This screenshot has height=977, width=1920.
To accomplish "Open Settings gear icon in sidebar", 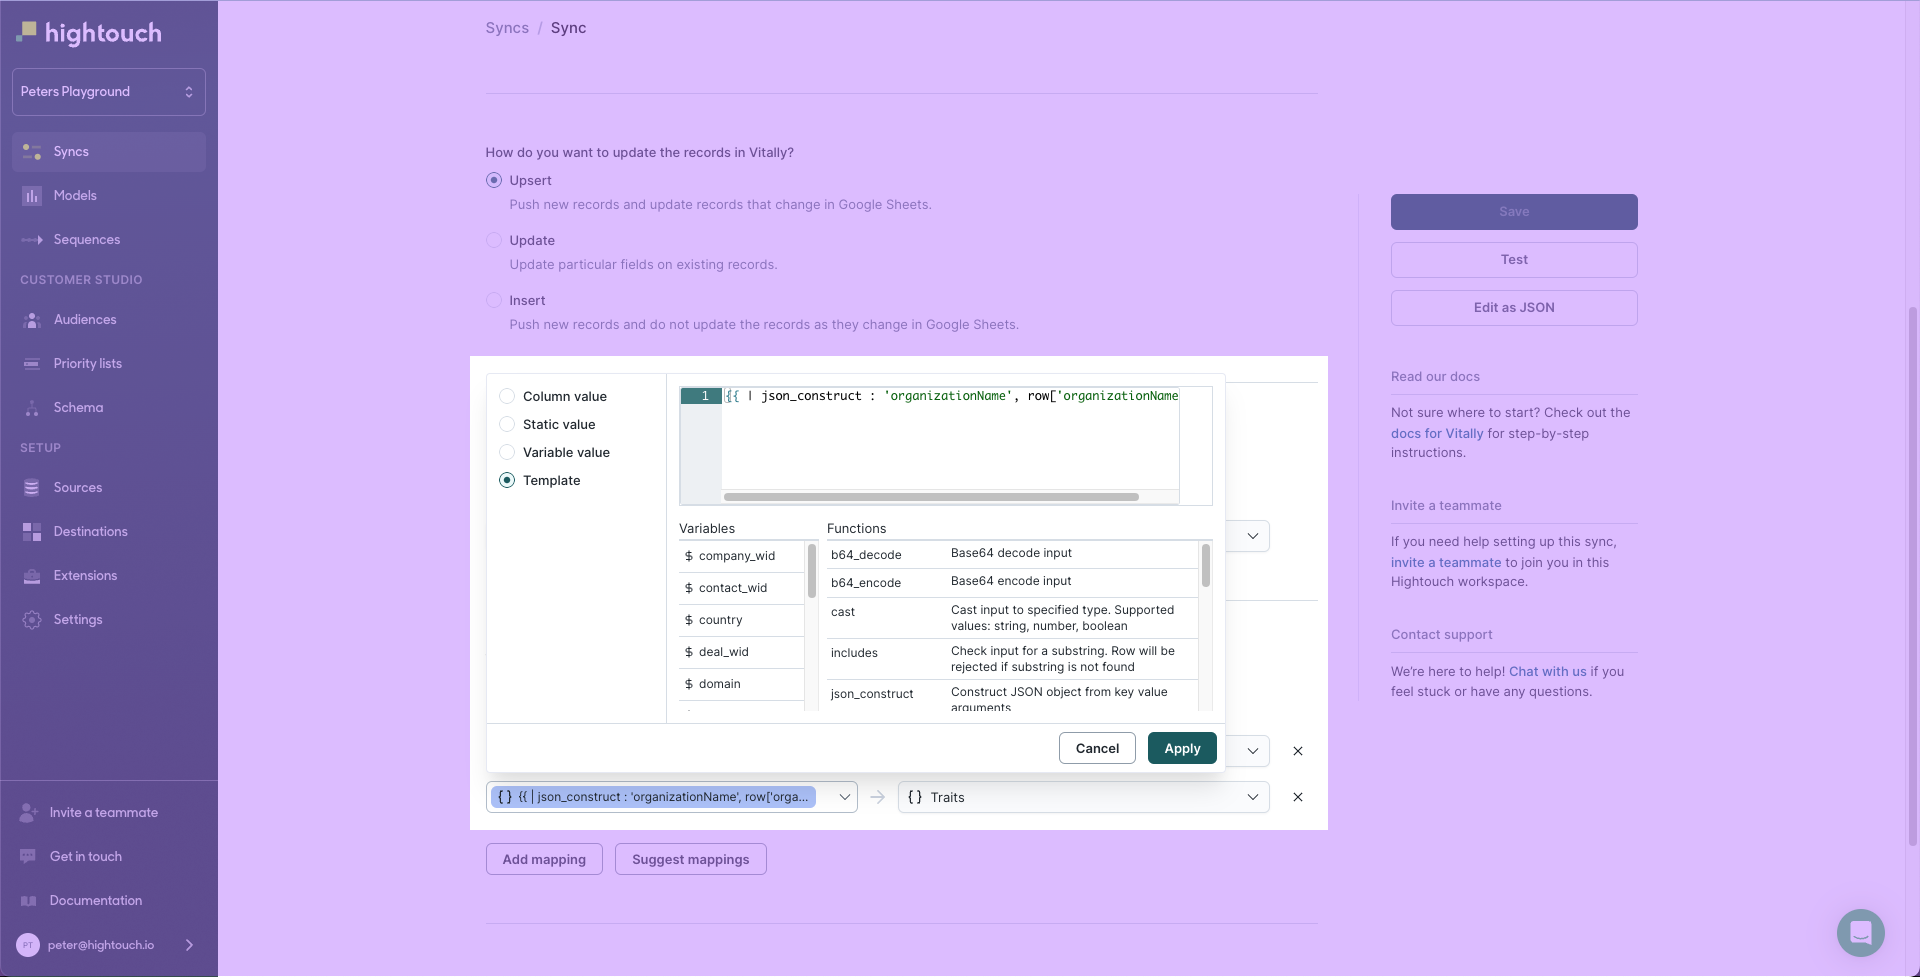I will click(32, 620).
